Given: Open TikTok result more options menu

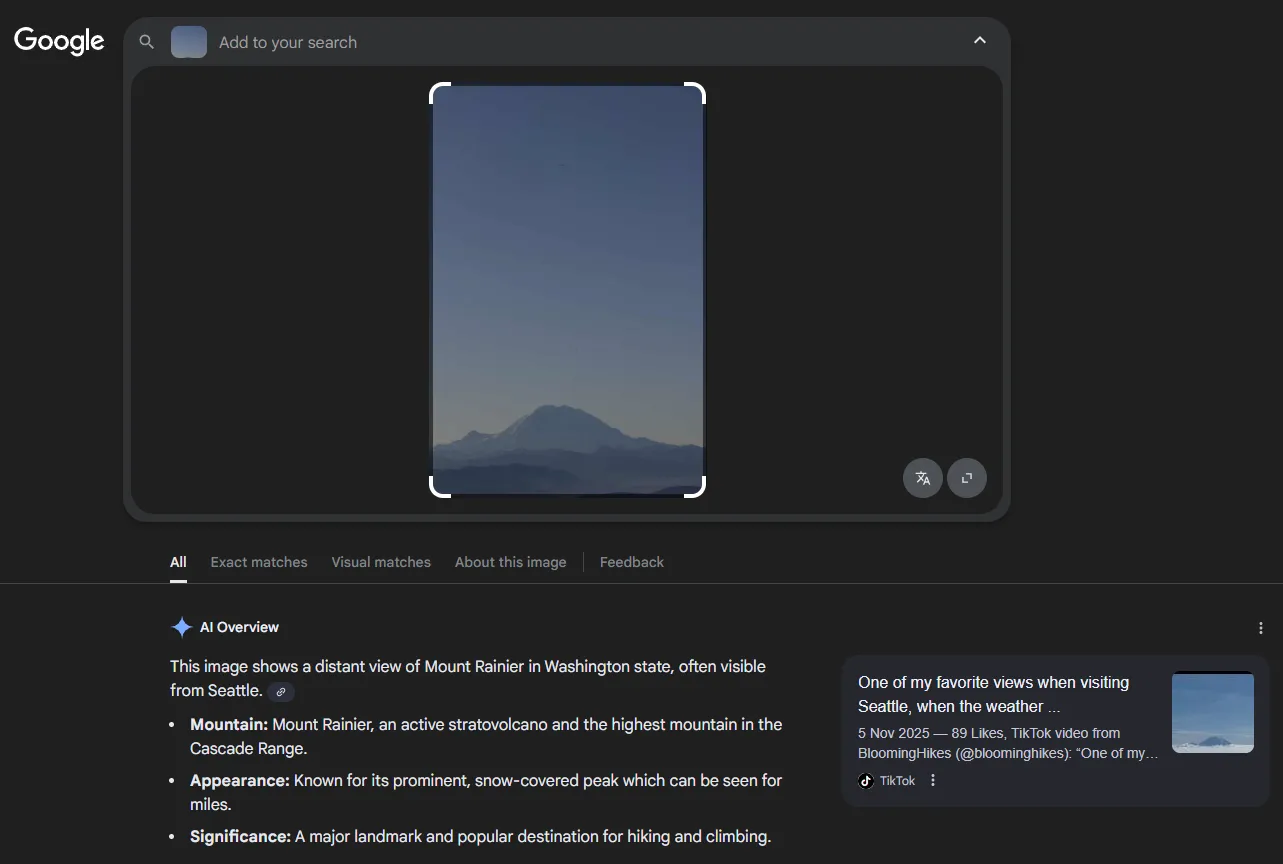Looking at the screenshot, I should coord(933,780).
